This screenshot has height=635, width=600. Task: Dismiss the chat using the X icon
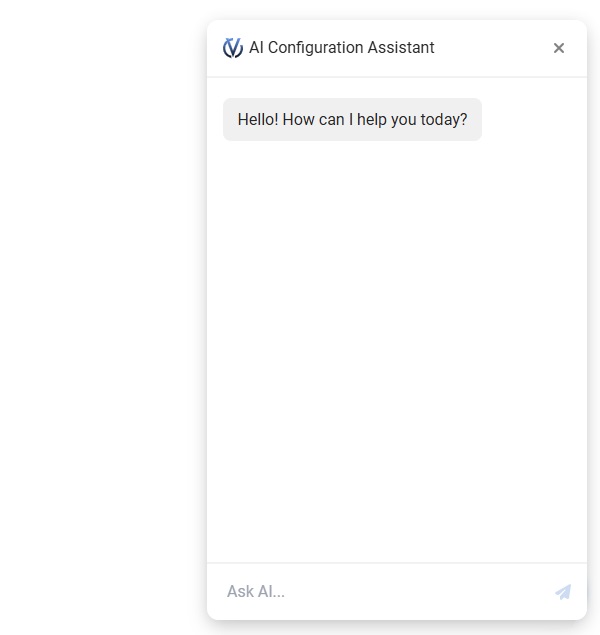coord(559,48)
